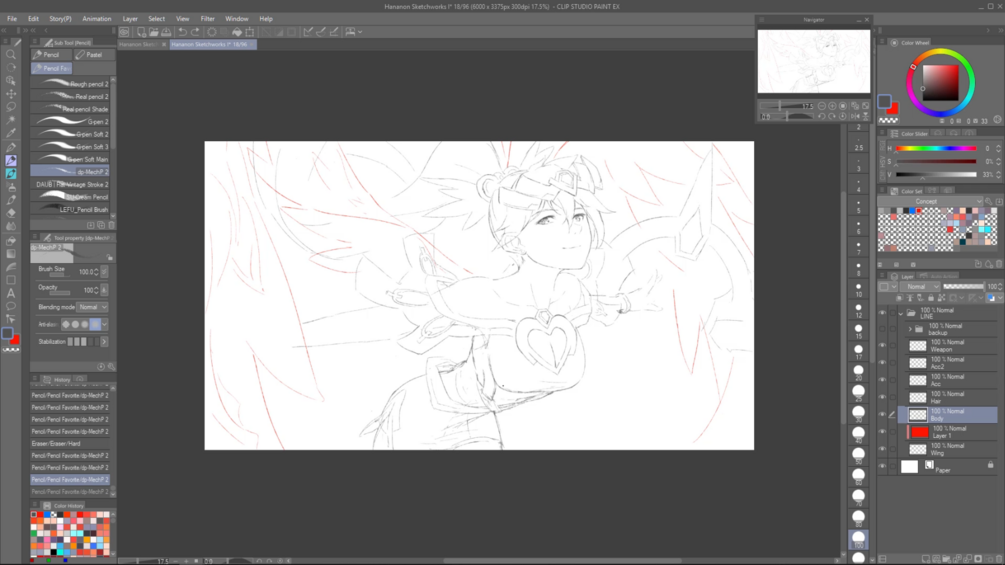Click the Redo arrow in command bar
Image resolution: width=1005 pixels, height=565 pixels.
point(195,31)
